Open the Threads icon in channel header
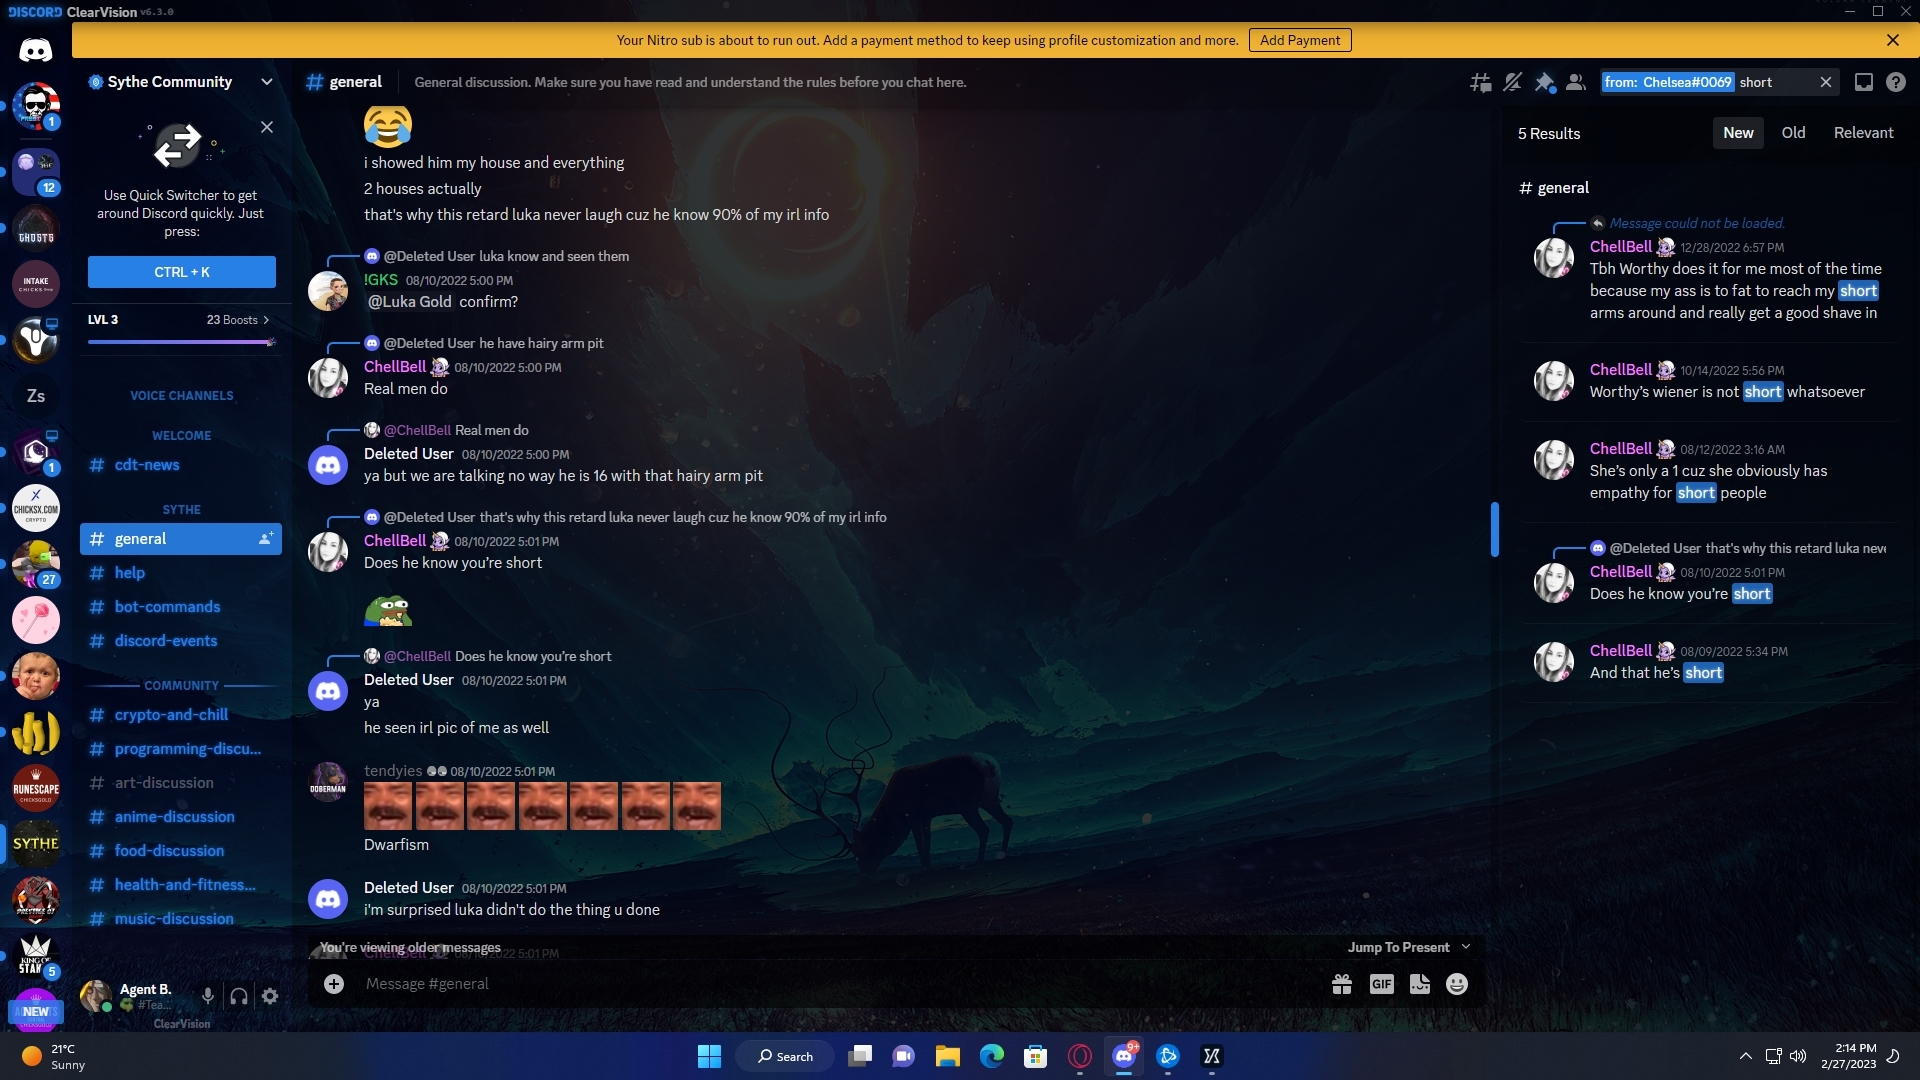 [1481, 83]
